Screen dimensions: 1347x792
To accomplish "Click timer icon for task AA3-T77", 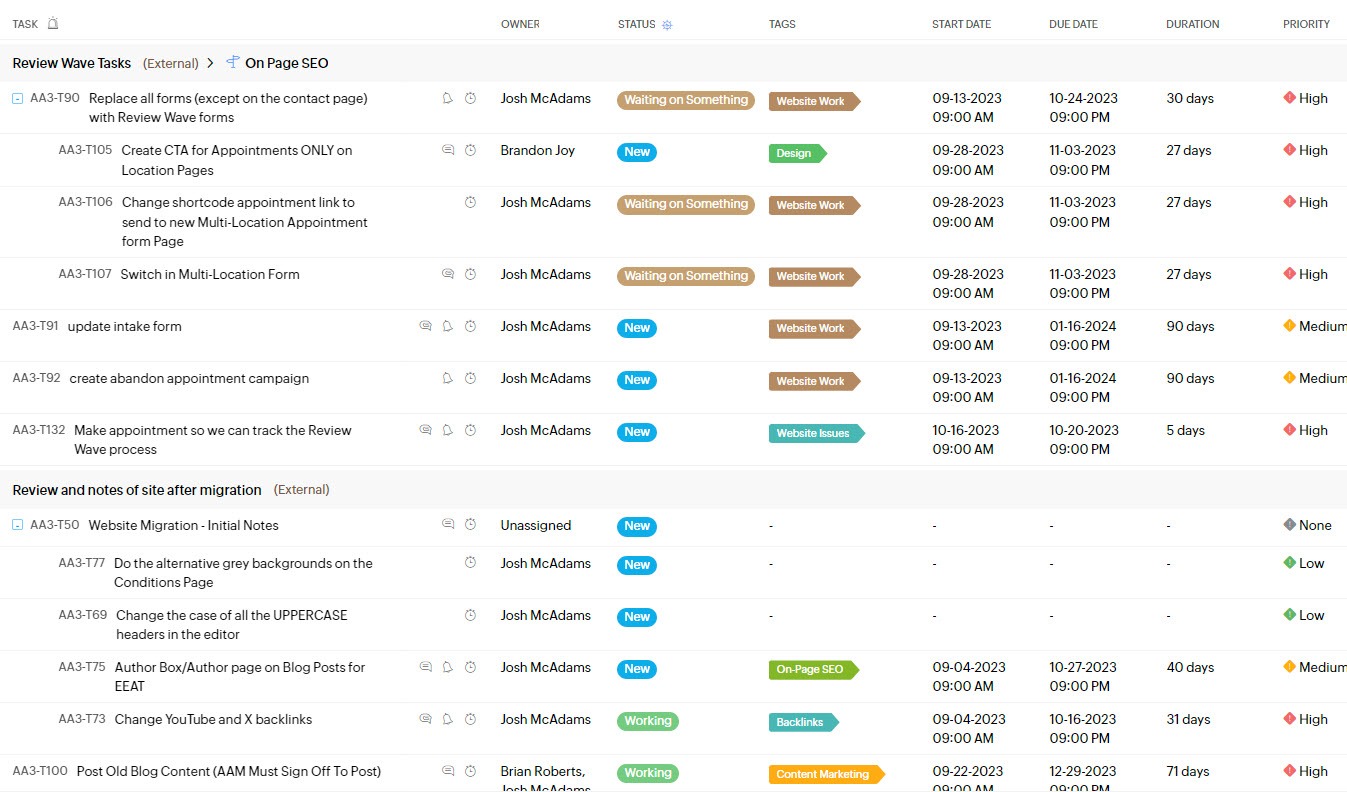I will [x=470, y=563].
